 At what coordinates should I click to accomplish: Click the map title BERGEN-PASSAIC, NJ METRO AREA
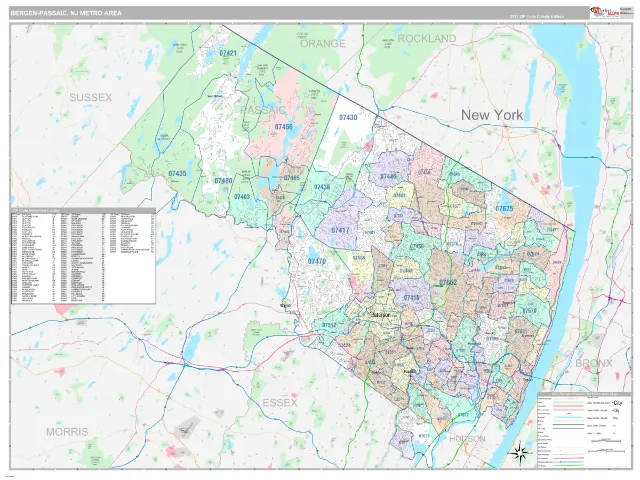point(66,13)
